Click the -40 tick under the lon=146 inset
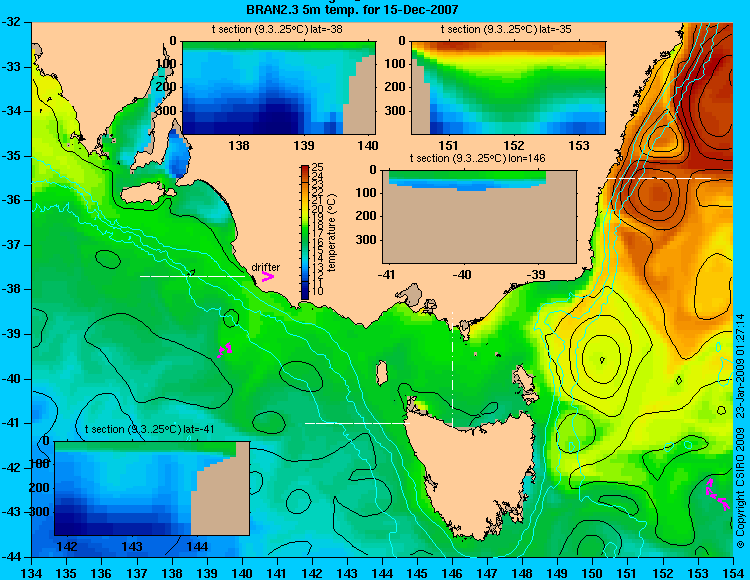The image size is (750, 580). [x=462, y=274]
